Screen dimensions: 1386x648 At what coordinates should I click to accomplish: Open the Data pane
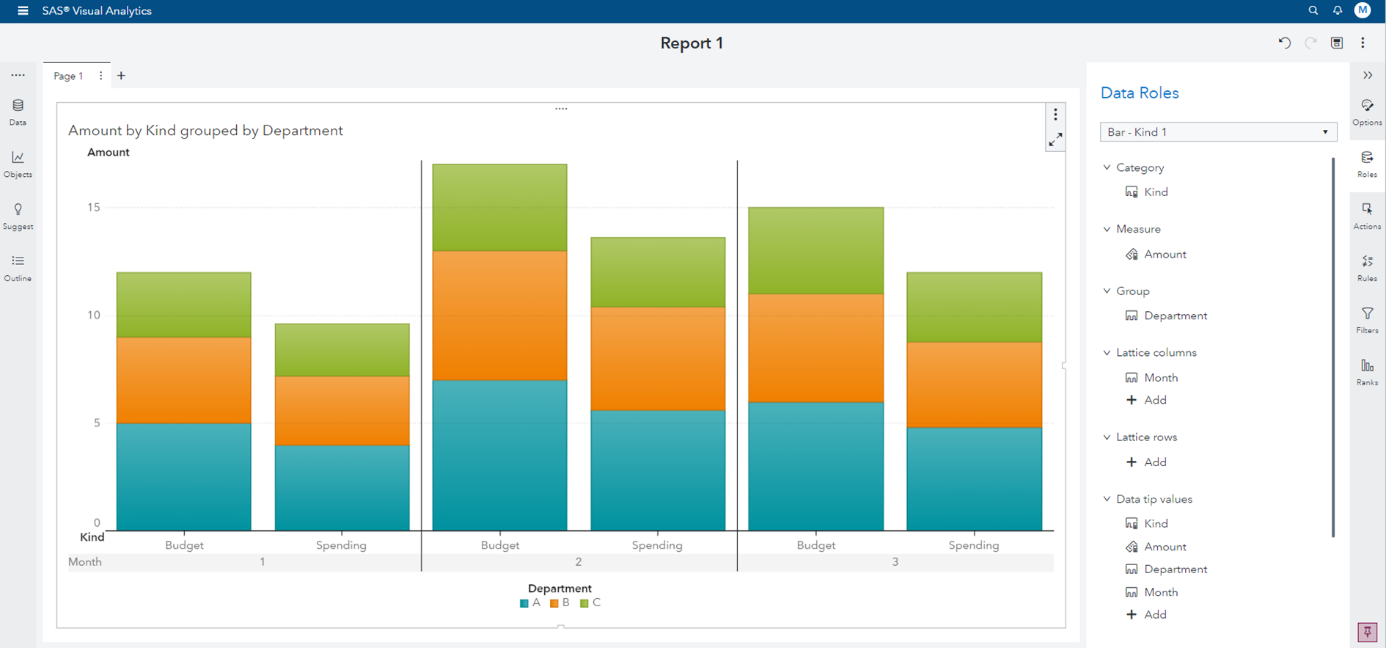[x=17, y=110]
